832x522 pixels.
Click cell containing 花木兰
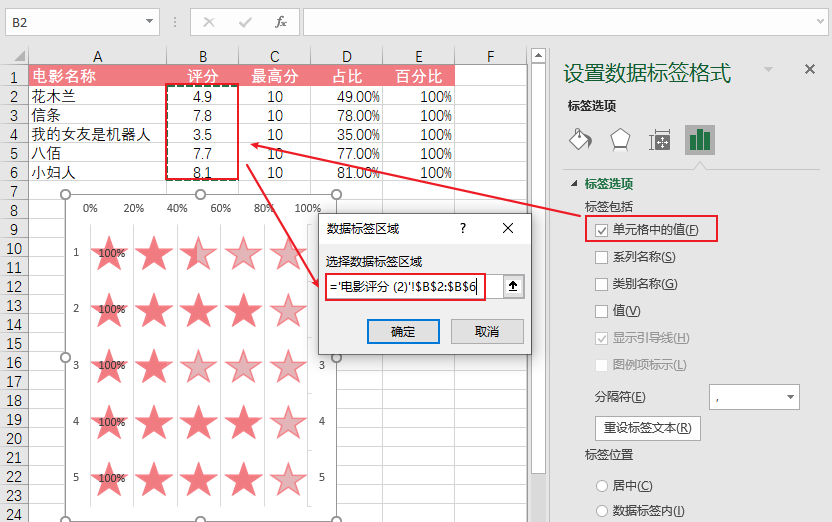click(98, 96)
